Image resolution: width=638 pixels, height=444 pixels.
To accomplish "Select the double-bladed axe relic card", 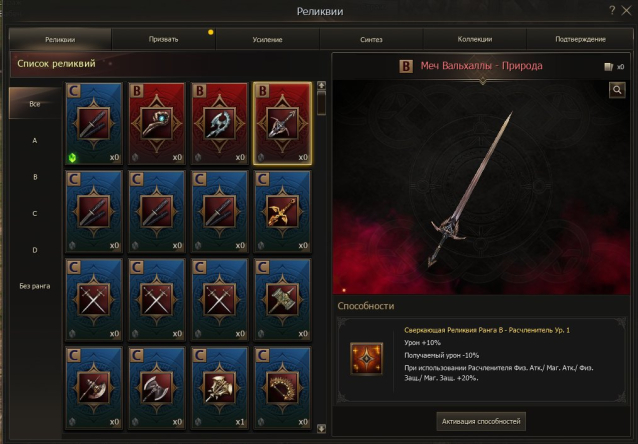I will click(x=157, y=388).
